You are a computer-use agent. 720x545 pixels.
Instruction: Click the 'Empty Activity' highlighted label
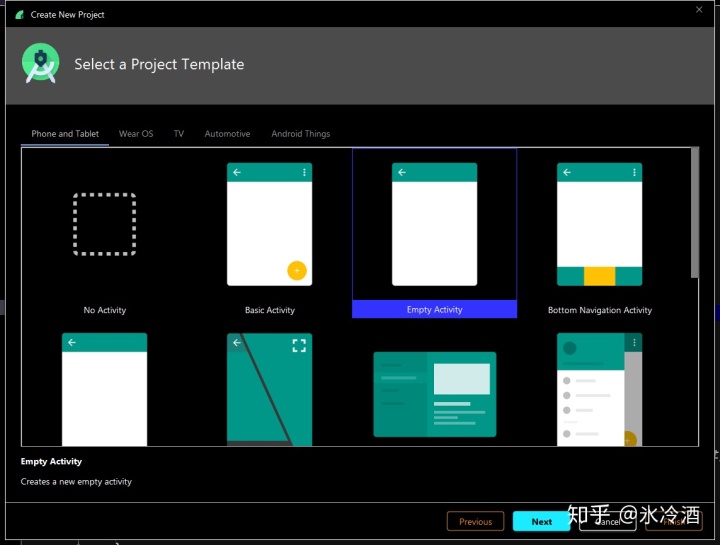(434, 309)
